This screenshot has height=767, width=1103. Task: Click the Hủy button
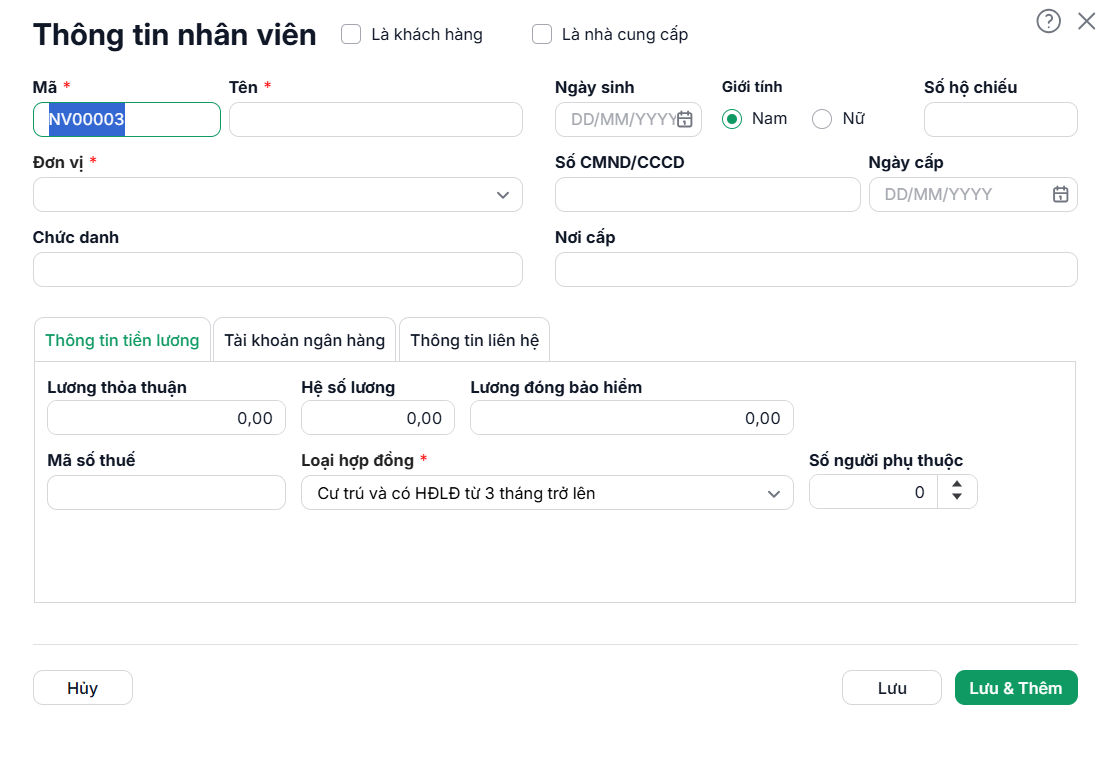pos(83,687)
